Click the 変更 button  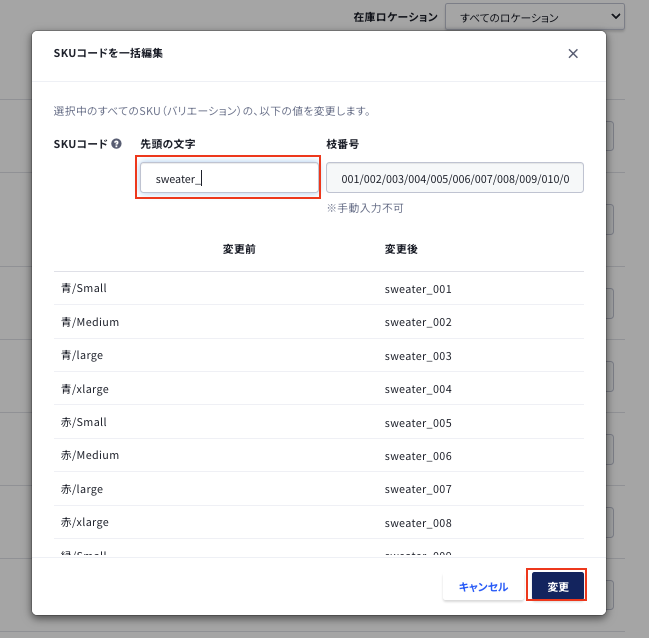point(558,586)
